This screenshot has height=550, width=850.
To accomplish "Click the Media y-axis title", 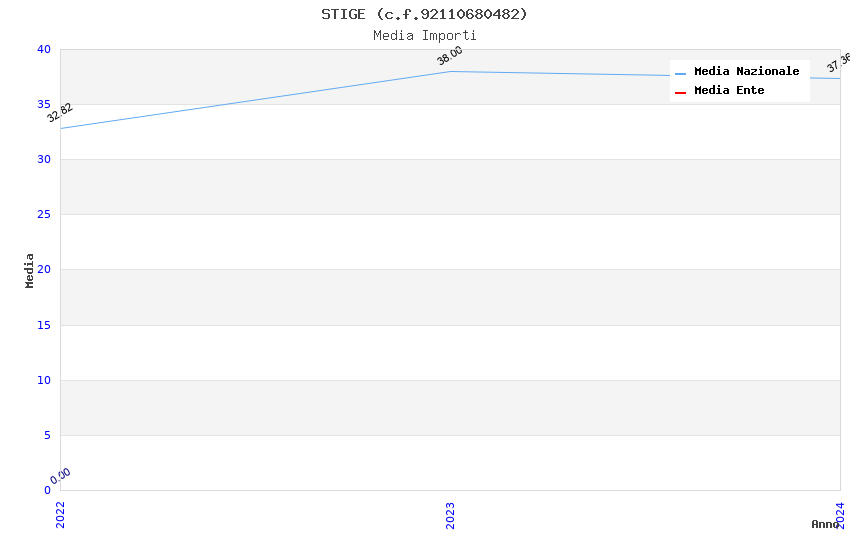I will 30,270.
